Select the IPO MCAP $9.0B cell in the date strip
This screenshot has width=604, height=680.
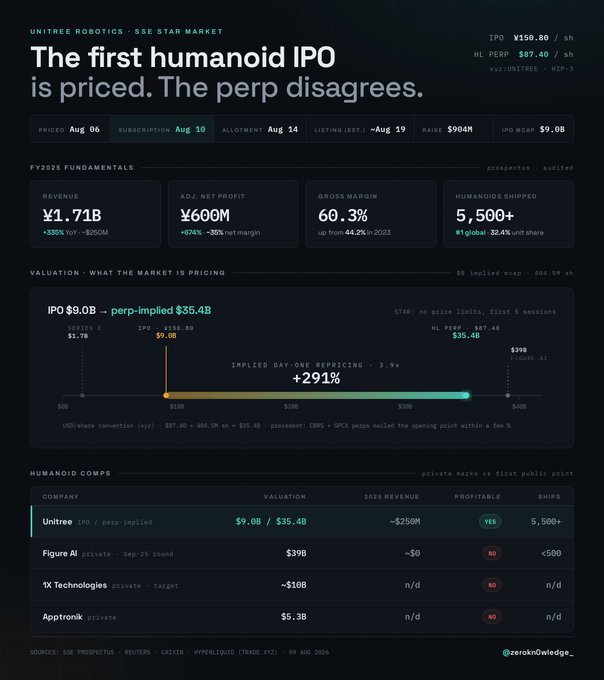[533, 129]
